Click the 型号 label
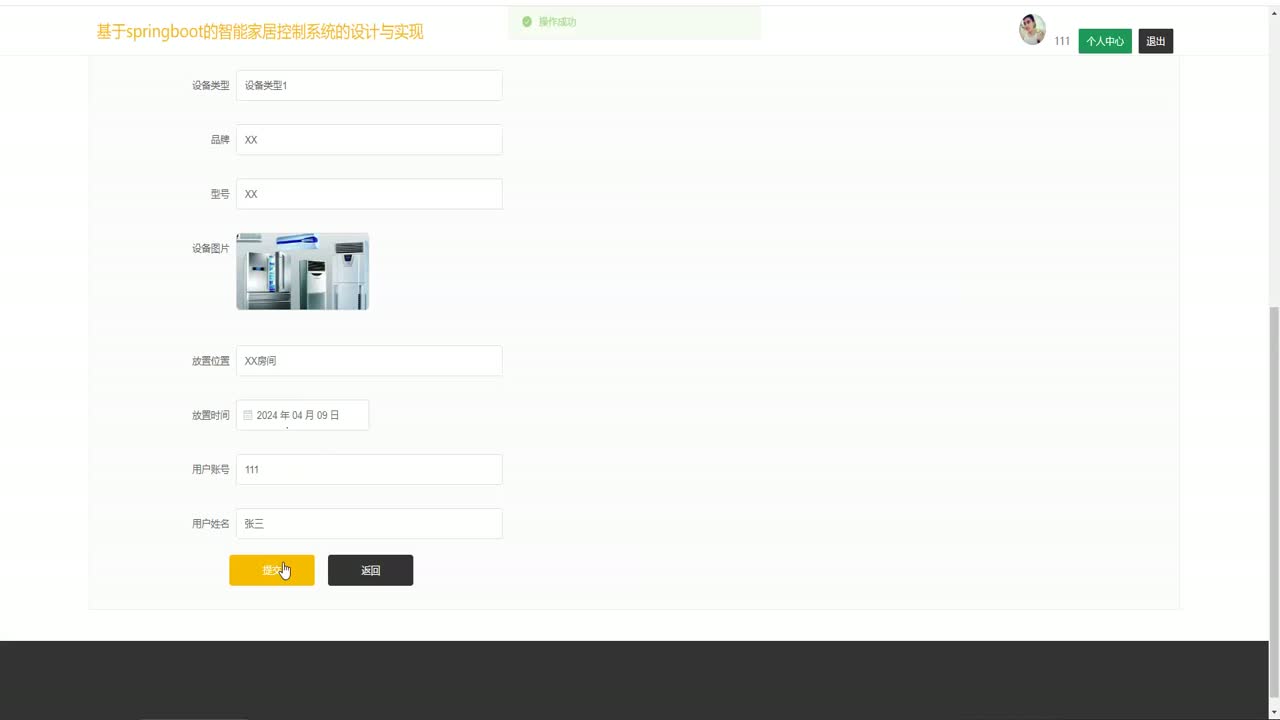 point(220,194)
